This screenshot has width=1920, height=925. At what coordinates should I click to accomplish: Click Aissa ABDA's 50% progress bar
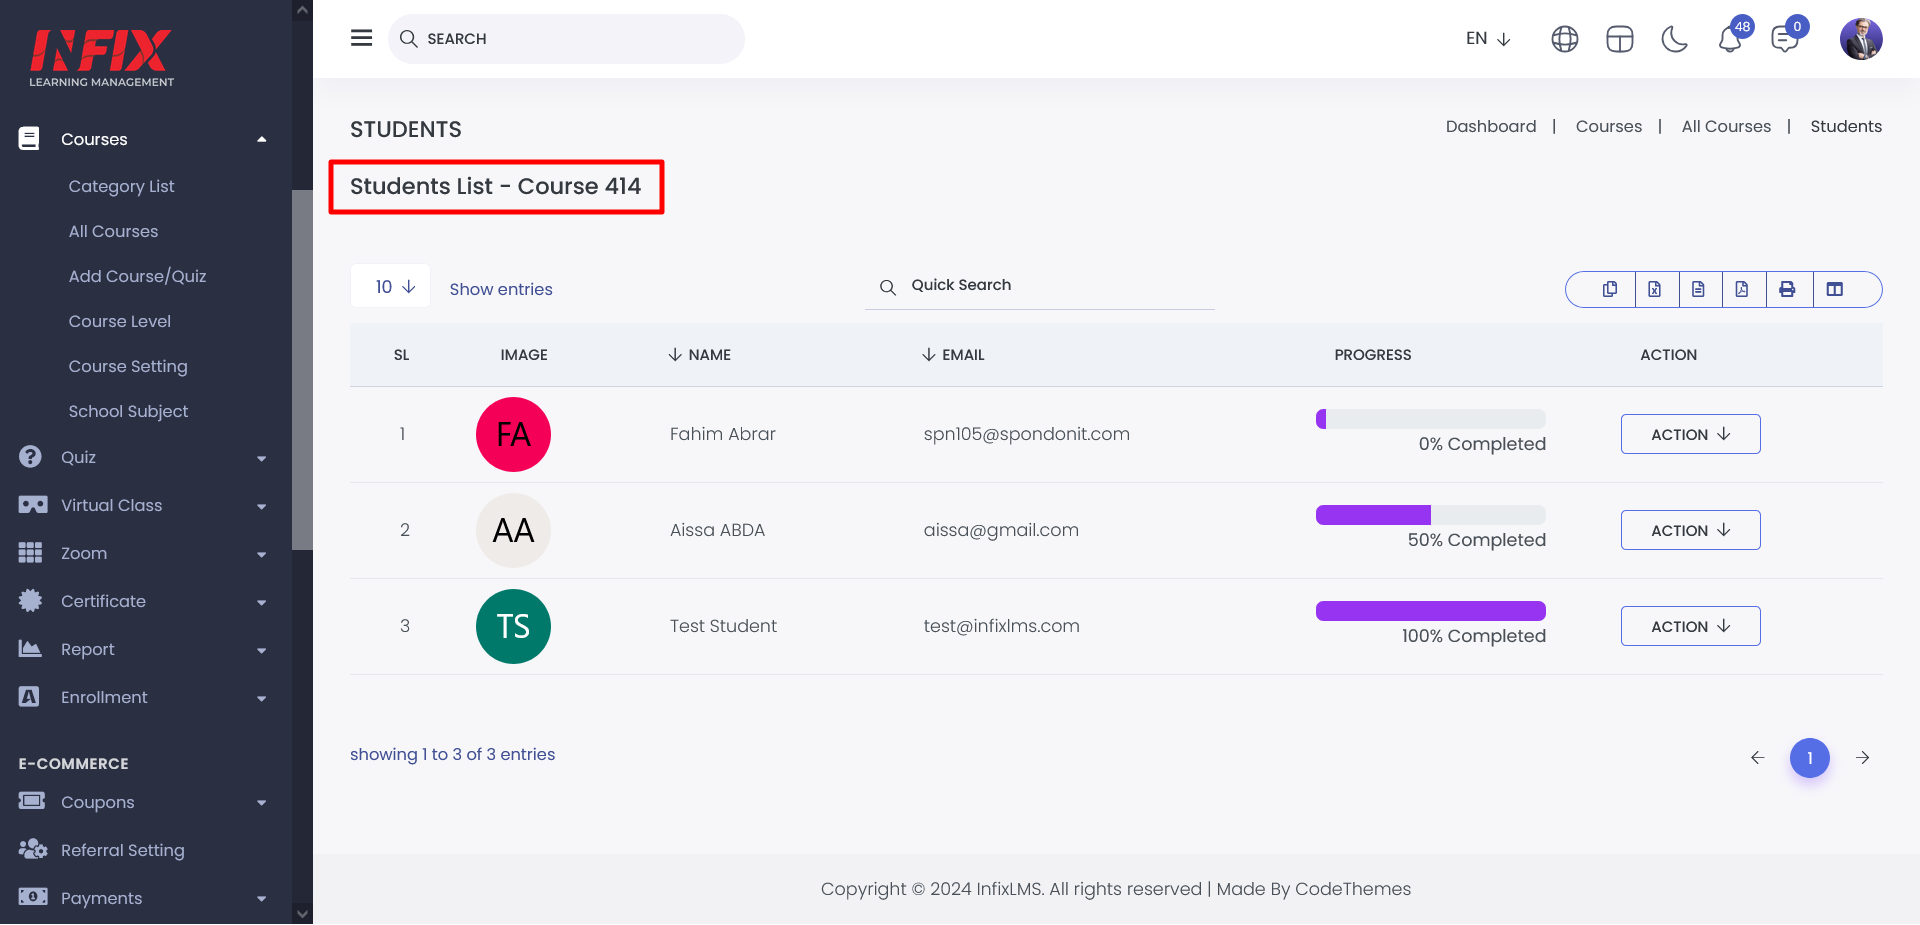click(x=1430, y=515)
